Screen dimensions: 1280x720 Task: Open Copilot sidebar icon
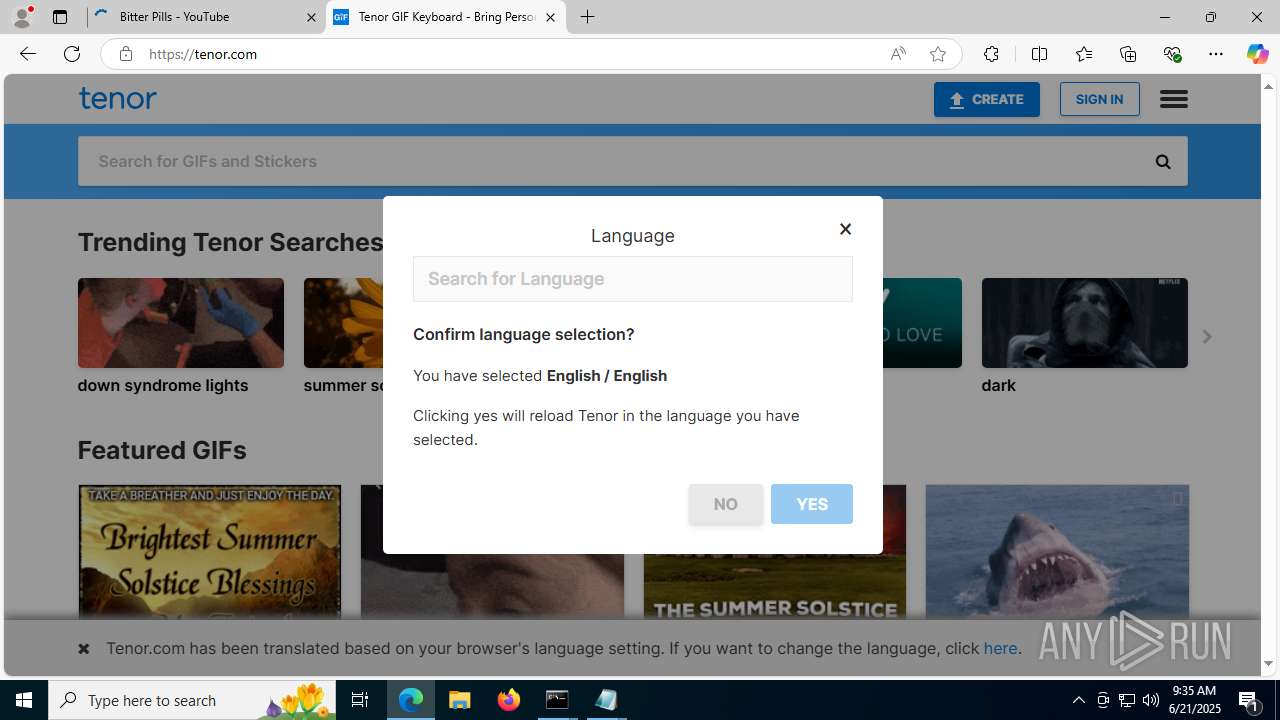tap(1257, 54)
